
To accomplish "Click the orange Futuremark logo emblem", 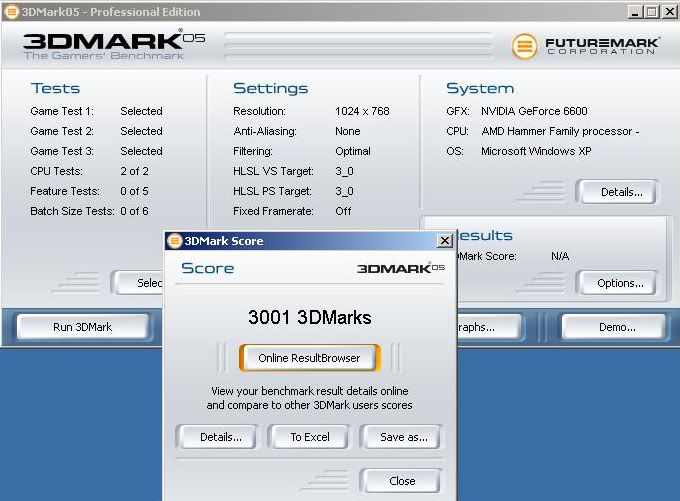I will [524, 46].
